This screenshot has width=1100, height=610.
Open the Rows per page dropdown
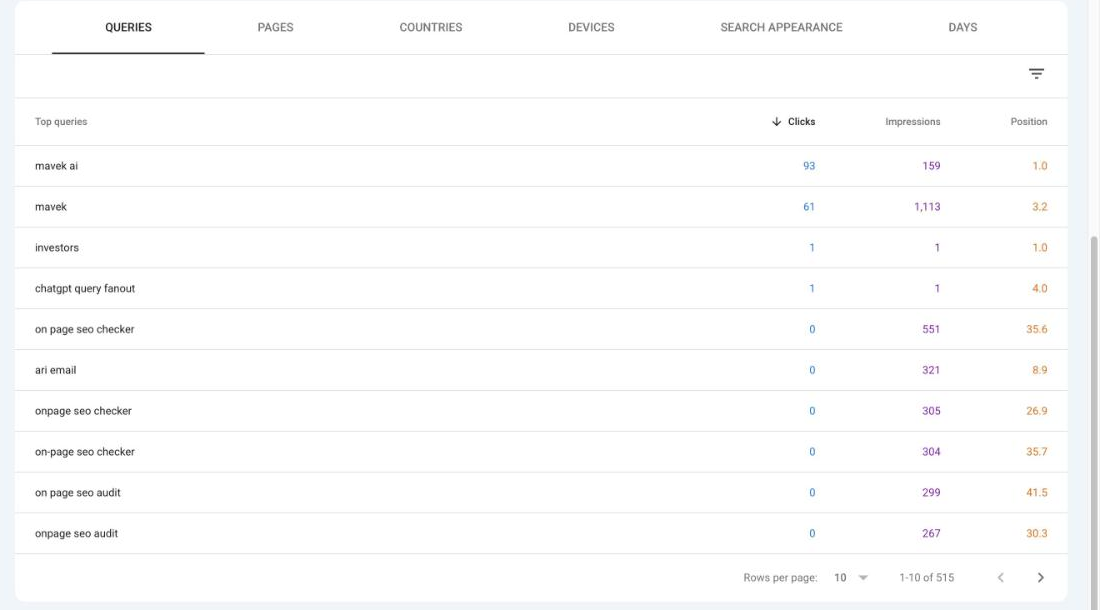pos(851,578)
